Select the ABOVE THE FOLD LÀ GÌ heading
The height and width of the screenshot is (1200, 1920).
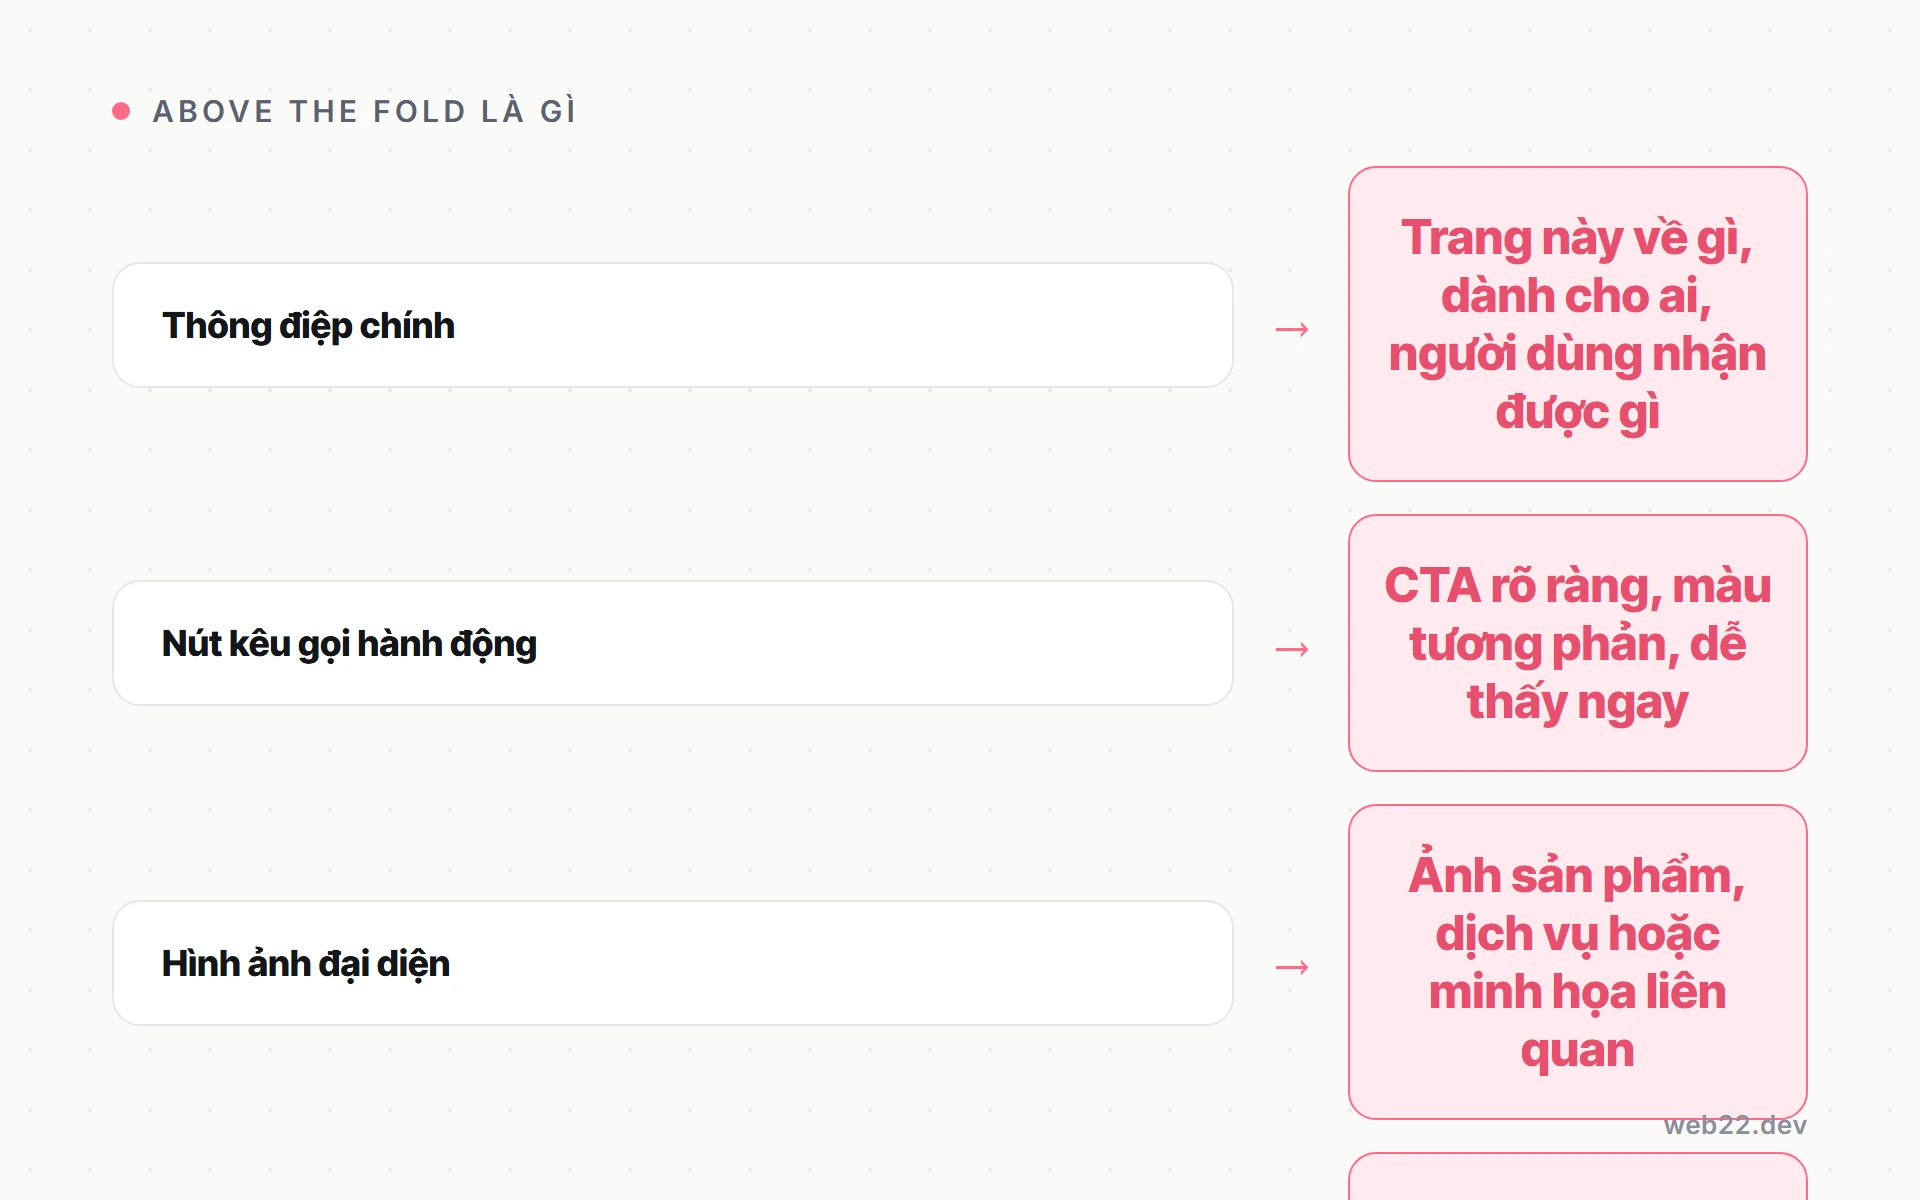click(364, 111)
